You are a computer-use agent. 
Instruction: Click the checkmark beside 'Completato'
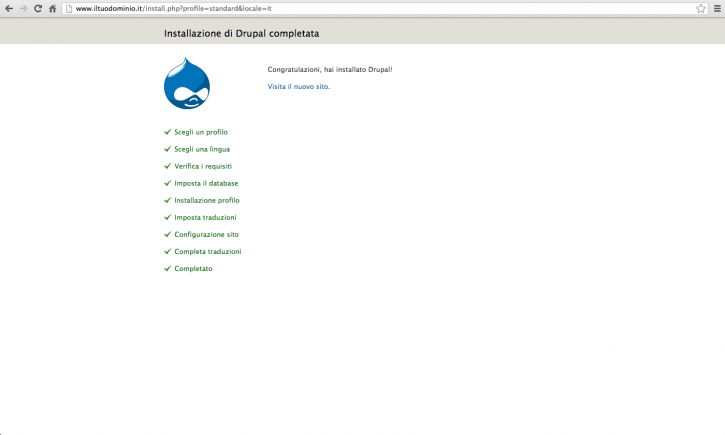click(x=167, y=269)
